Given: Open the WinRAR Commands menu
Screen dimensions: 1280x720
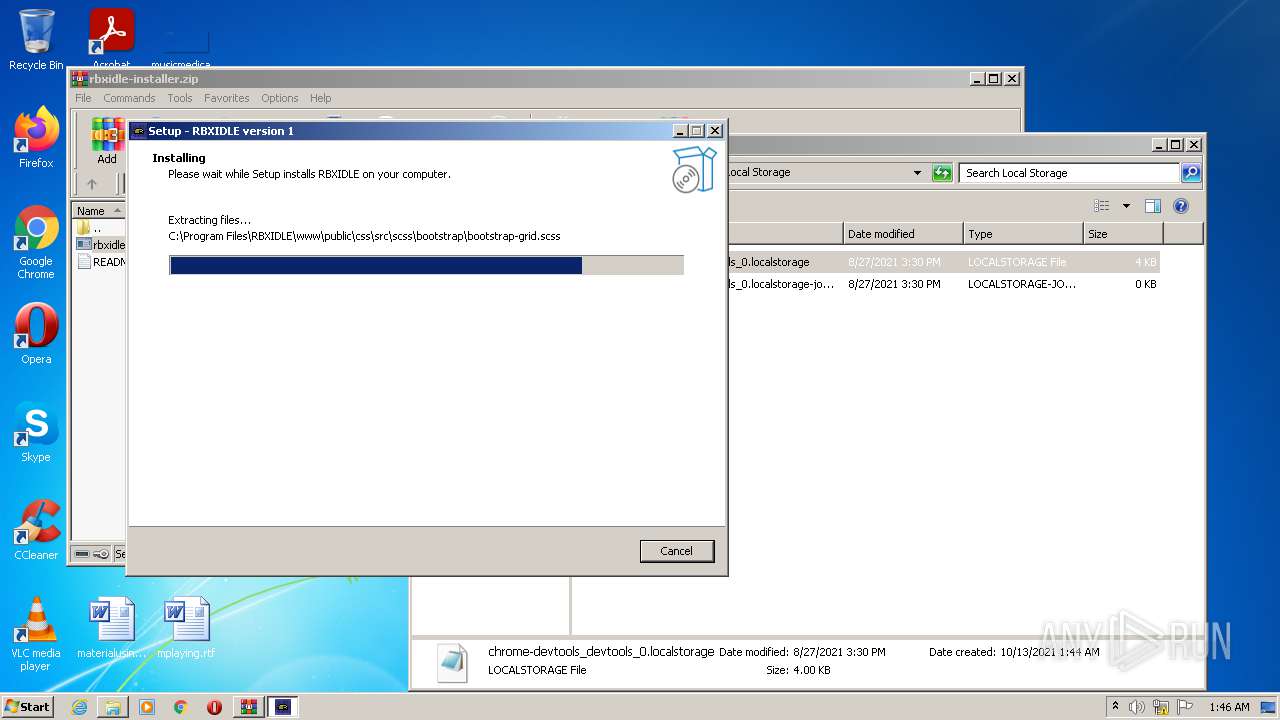Looking at the screenshot, I should [x=129, y=98].
